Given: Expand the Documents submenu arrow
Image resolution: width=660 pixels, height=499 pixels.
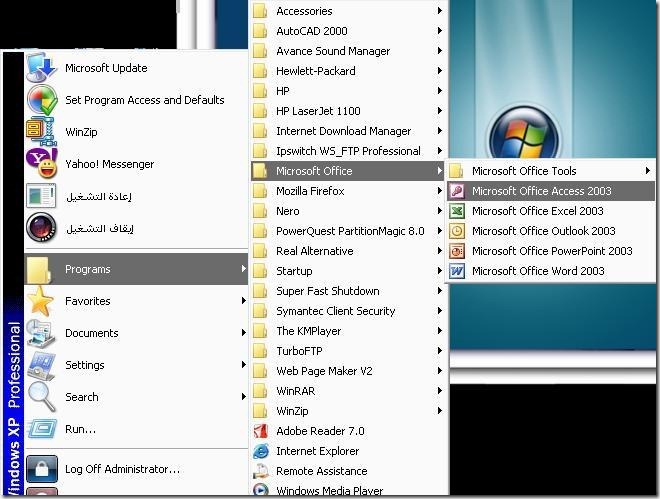Looking at the screenshot, I should tap(243, 333).
